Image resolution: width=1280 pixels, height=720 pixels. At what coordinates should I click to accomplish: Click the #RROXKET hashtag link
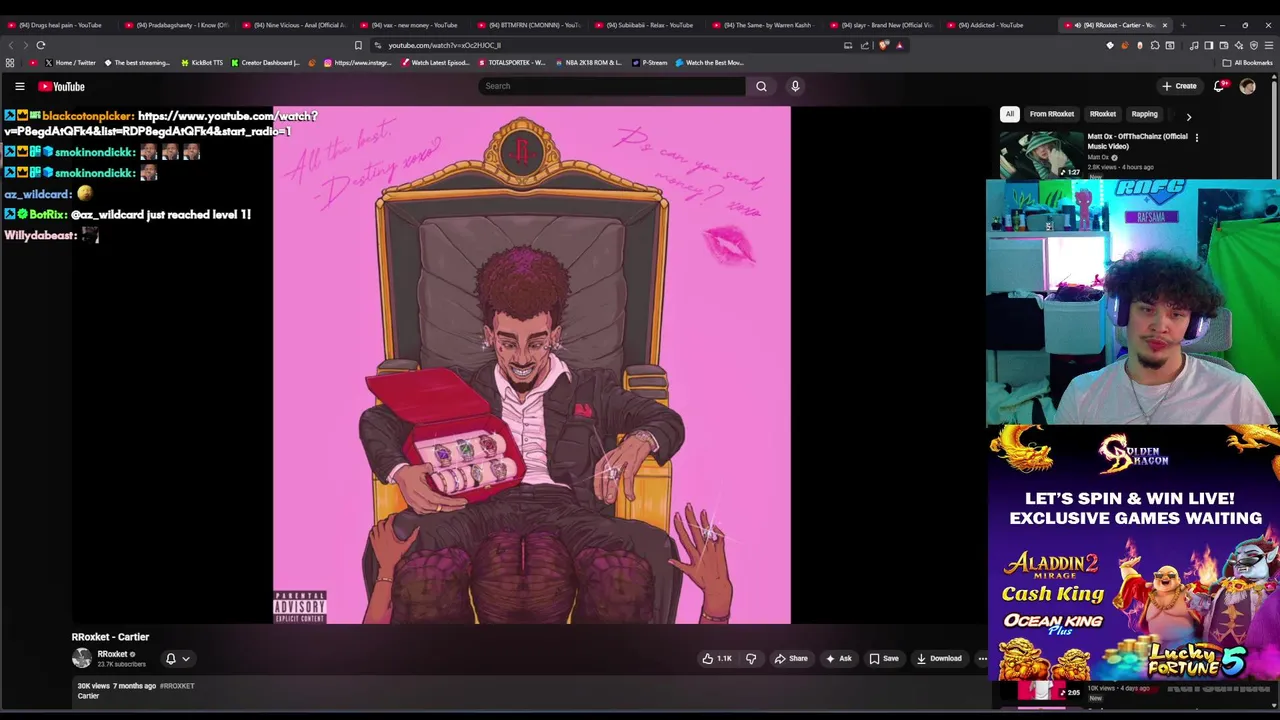tap(177, 686)
